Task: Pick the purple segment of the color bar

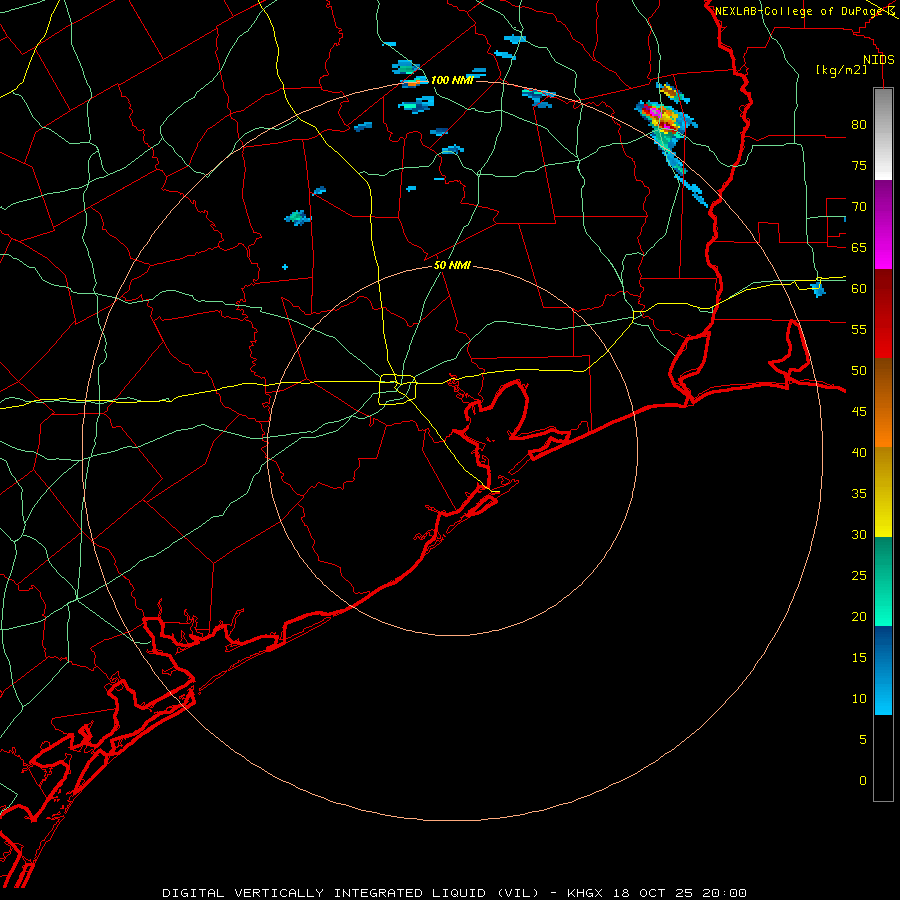Action: (883, 202)
